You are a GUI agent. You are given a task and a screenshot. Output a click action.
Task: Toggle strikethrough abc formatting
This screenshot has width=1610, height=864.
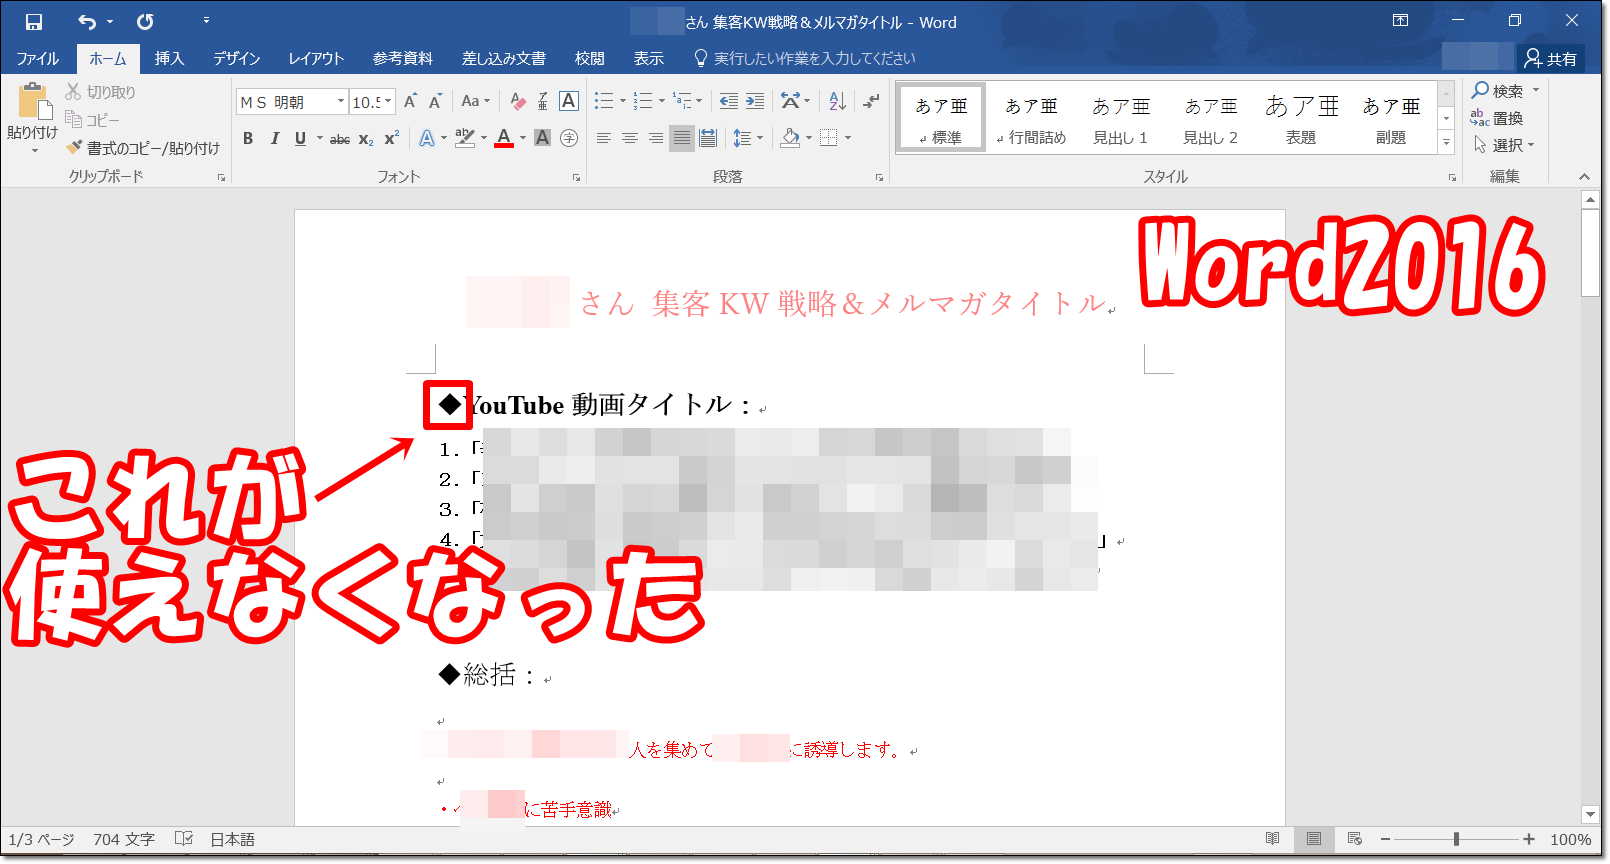tap(340, 139)
